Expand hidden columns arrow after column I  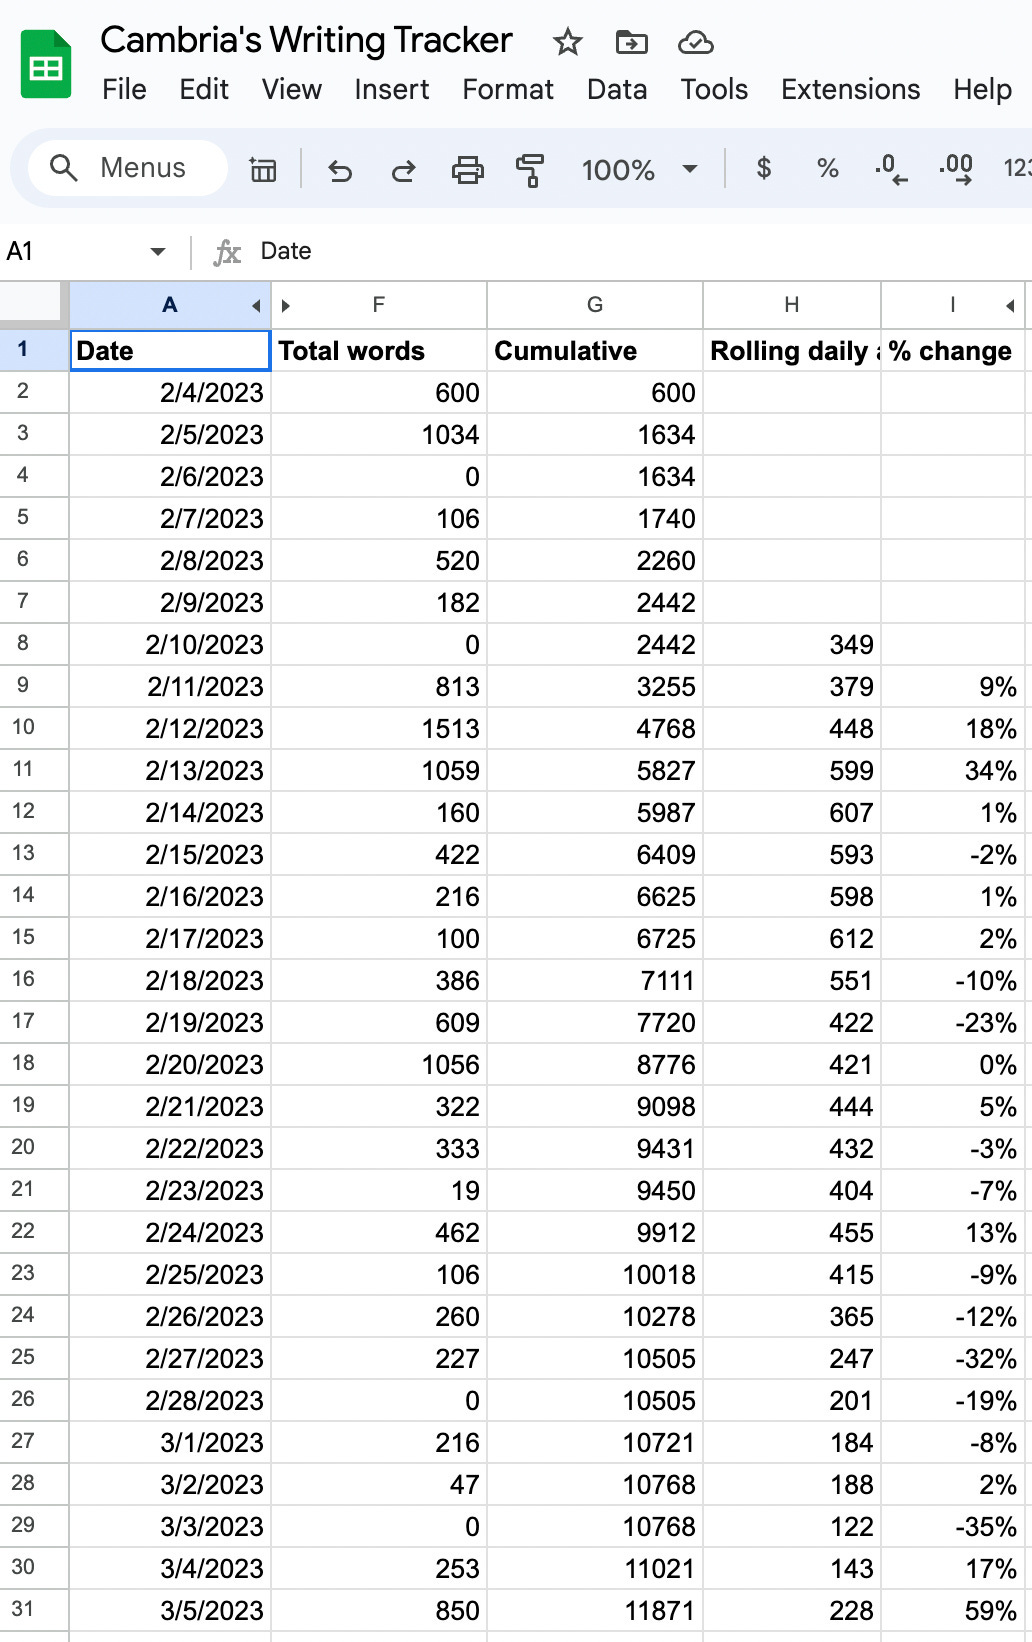pos(1010,306)
